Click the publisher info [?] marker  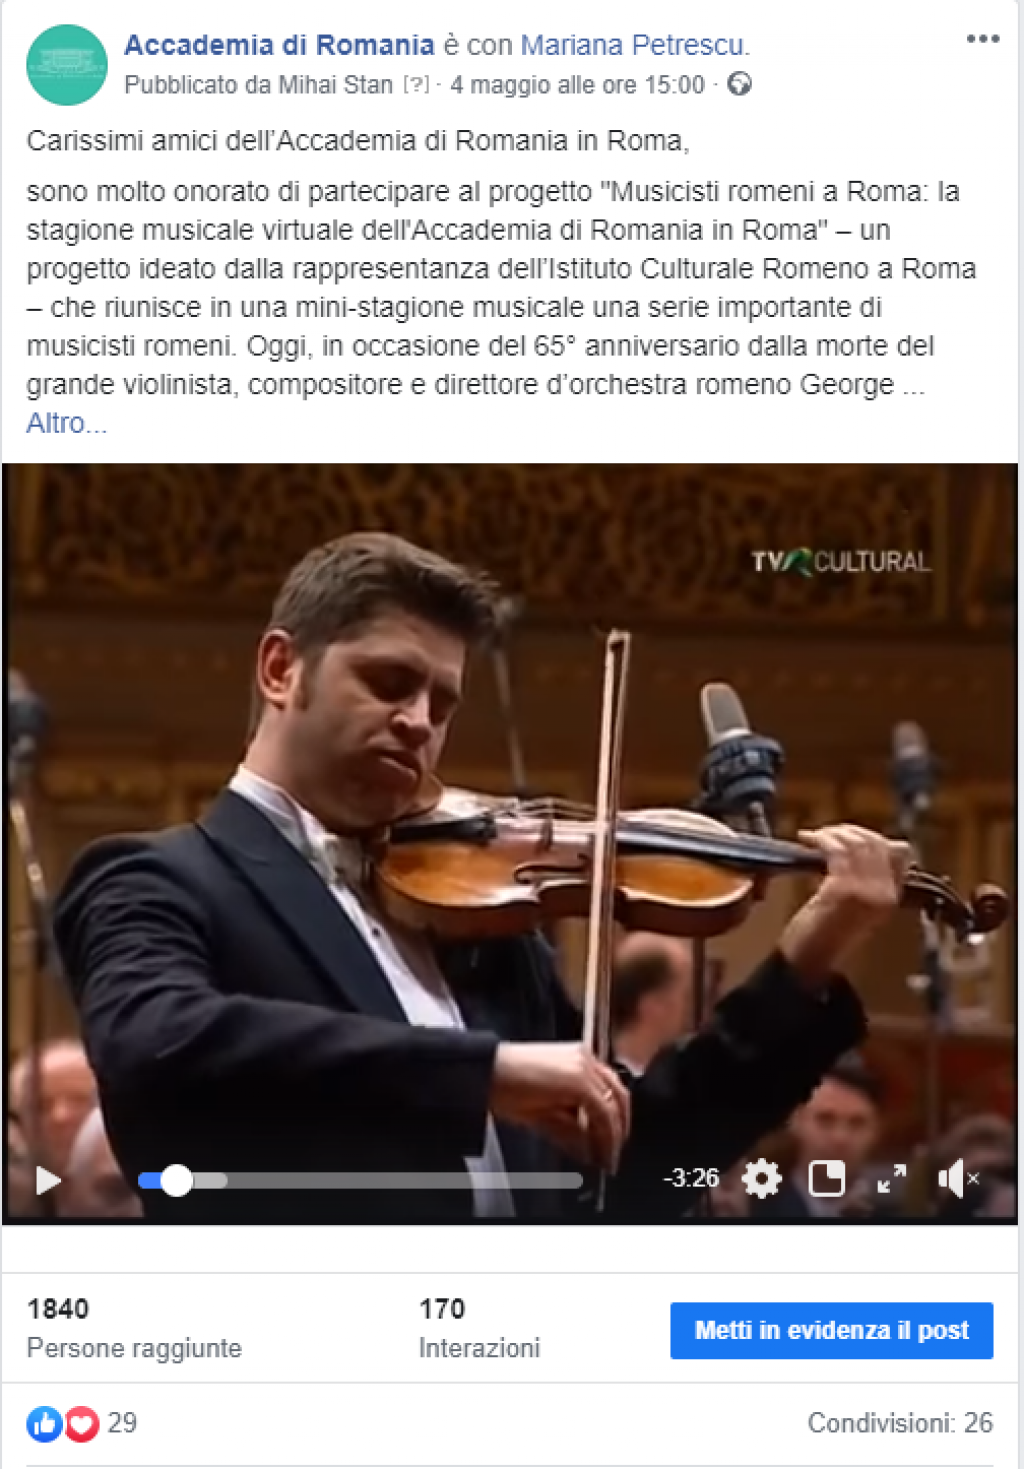pos(416,85)
